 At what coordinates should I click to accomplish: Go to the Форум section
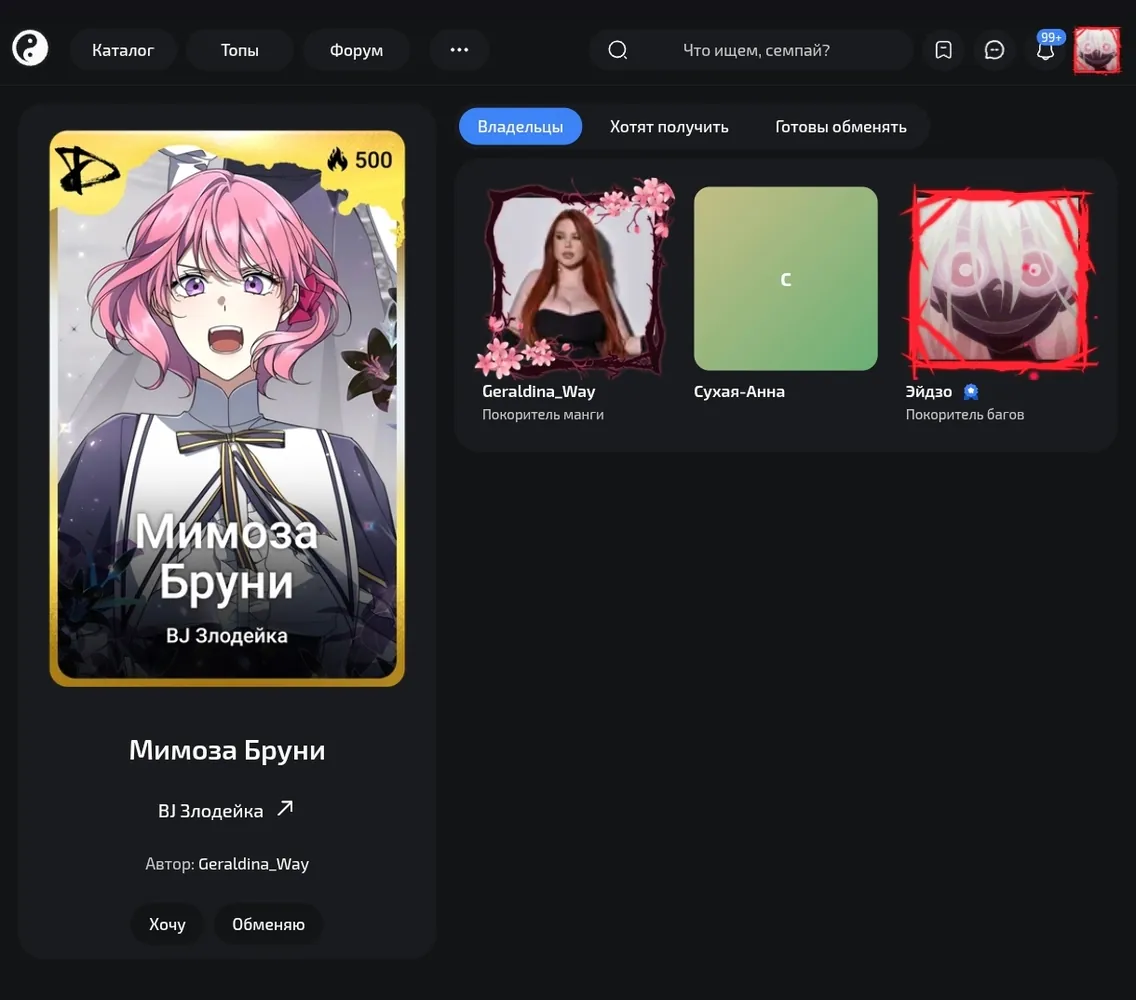tap(356, 50)
